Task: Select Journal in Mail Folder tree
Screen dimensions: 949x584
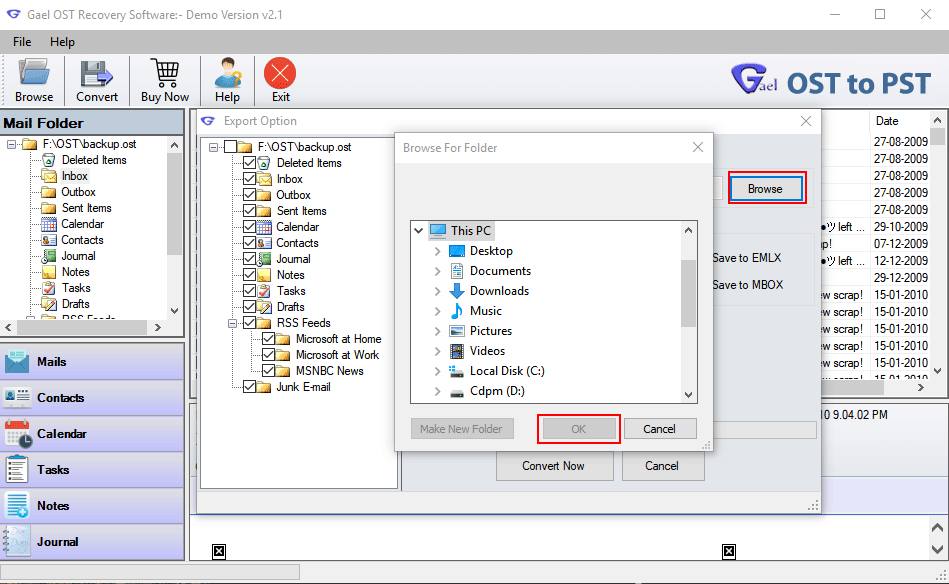Action: 78,256
